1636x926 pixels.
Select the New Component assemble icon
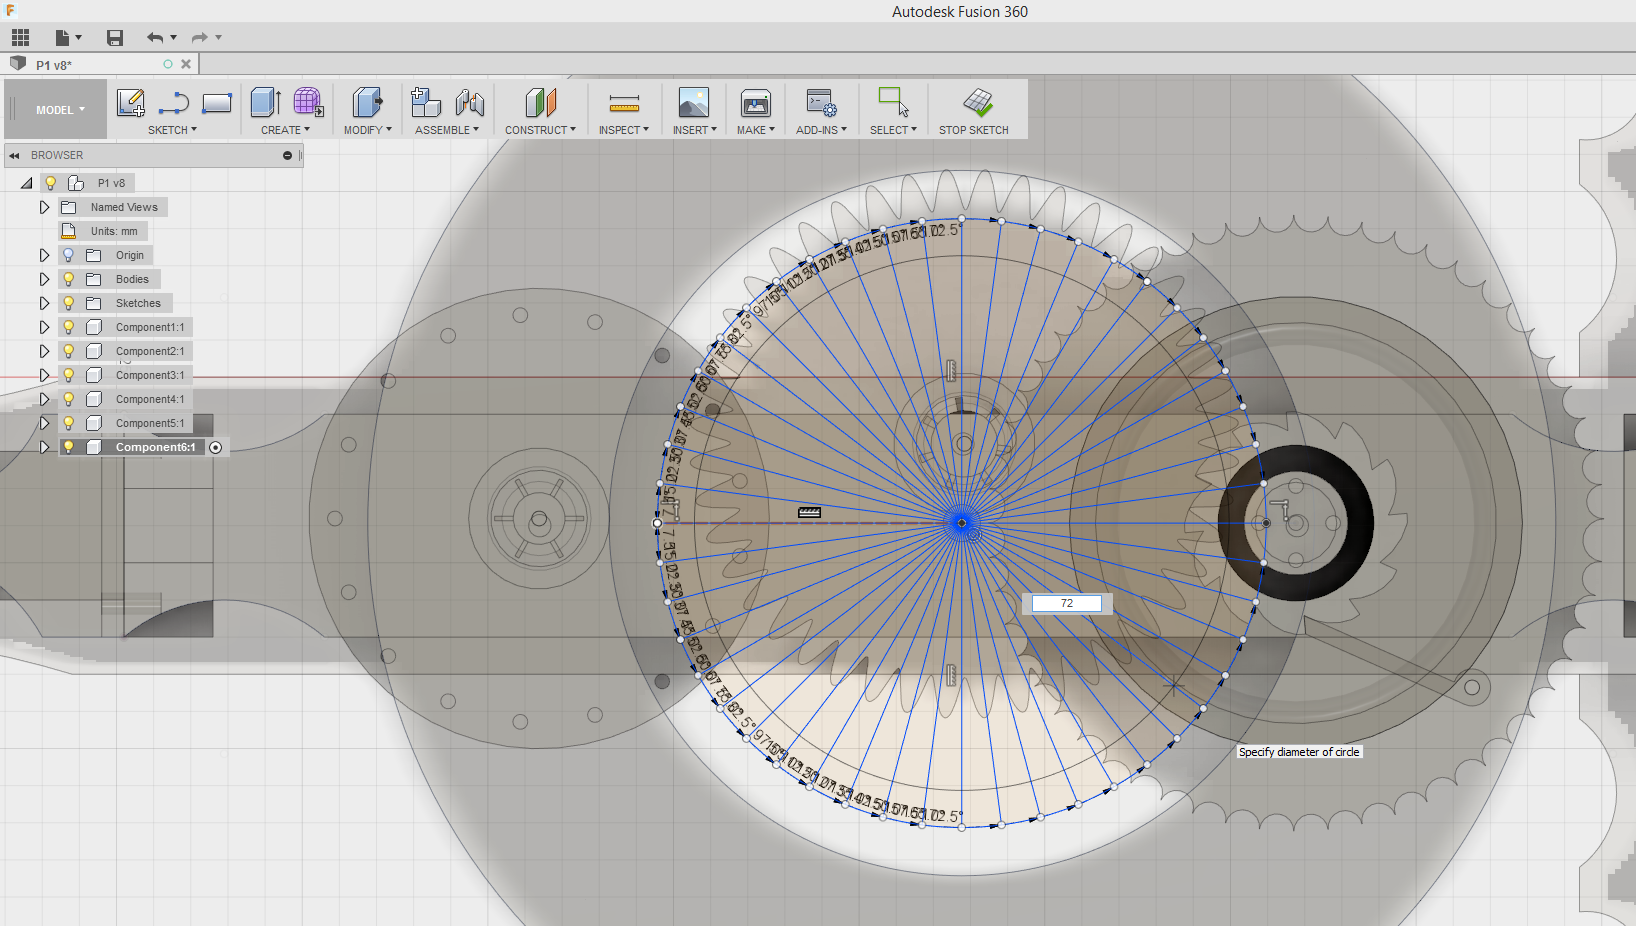(426, 102)
